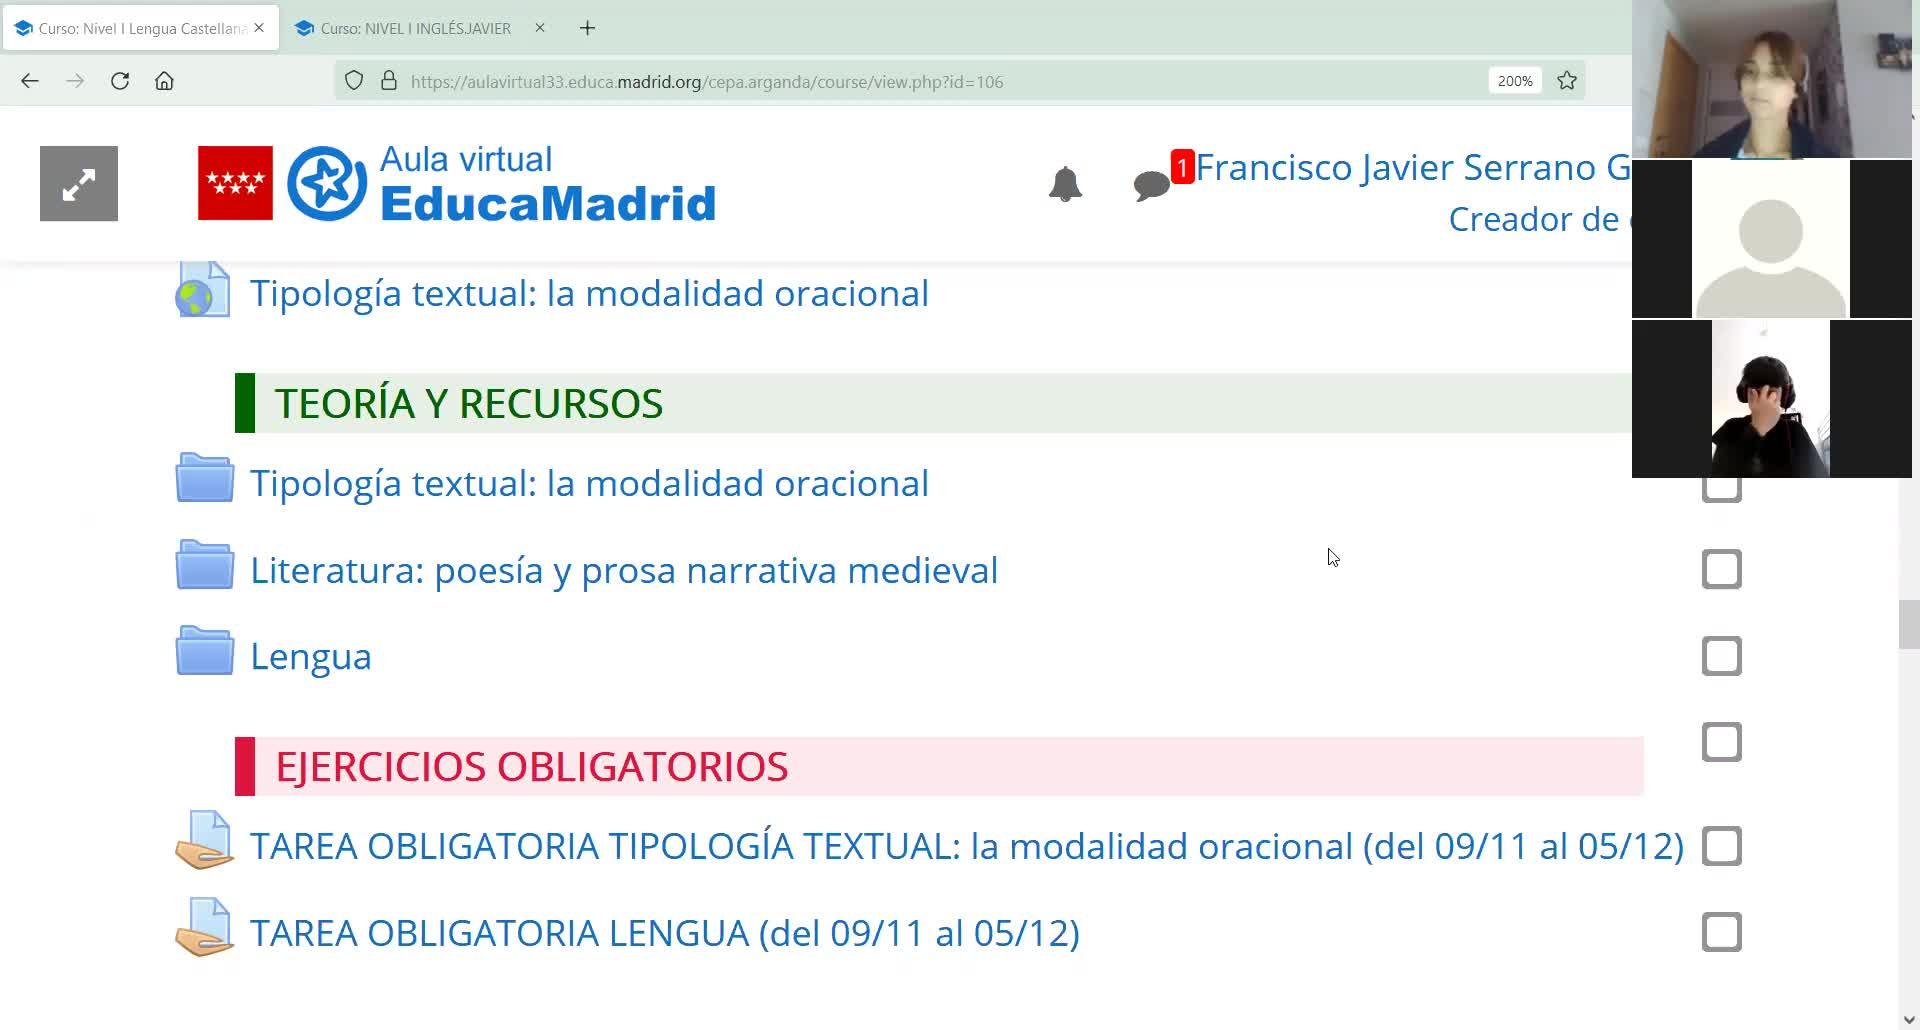Open TAREA OBLIGATORIA TIPOLOGÍA TEXTUAL assignment
Image resolution: width=1920 pixels, height=1030 pixels.
tap(967, 846)
